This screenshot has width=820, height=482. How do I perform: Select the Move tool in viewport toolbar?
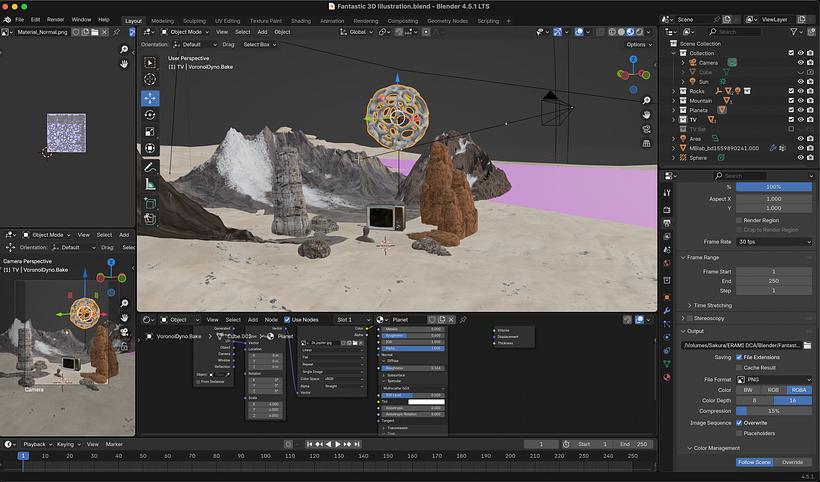150,98
